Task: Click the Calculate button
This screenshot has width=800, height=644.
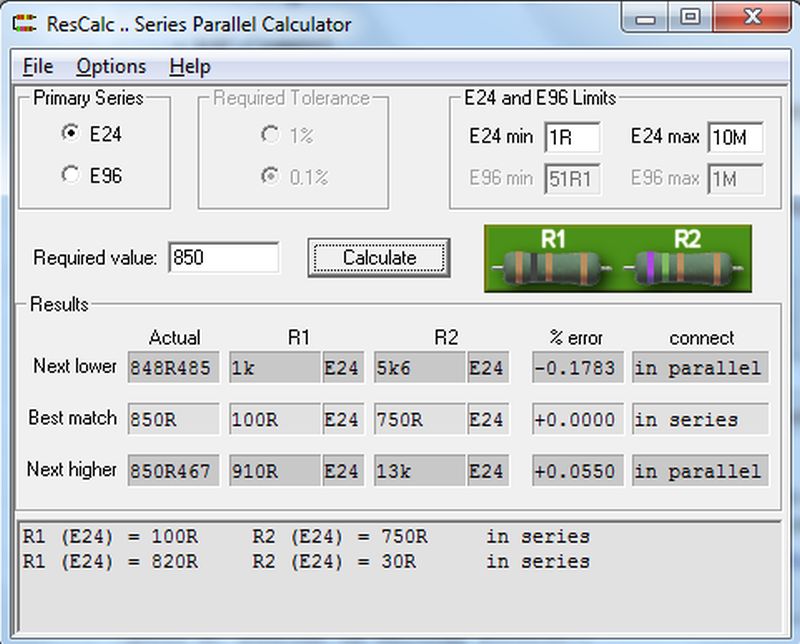Action: (379, 258)
